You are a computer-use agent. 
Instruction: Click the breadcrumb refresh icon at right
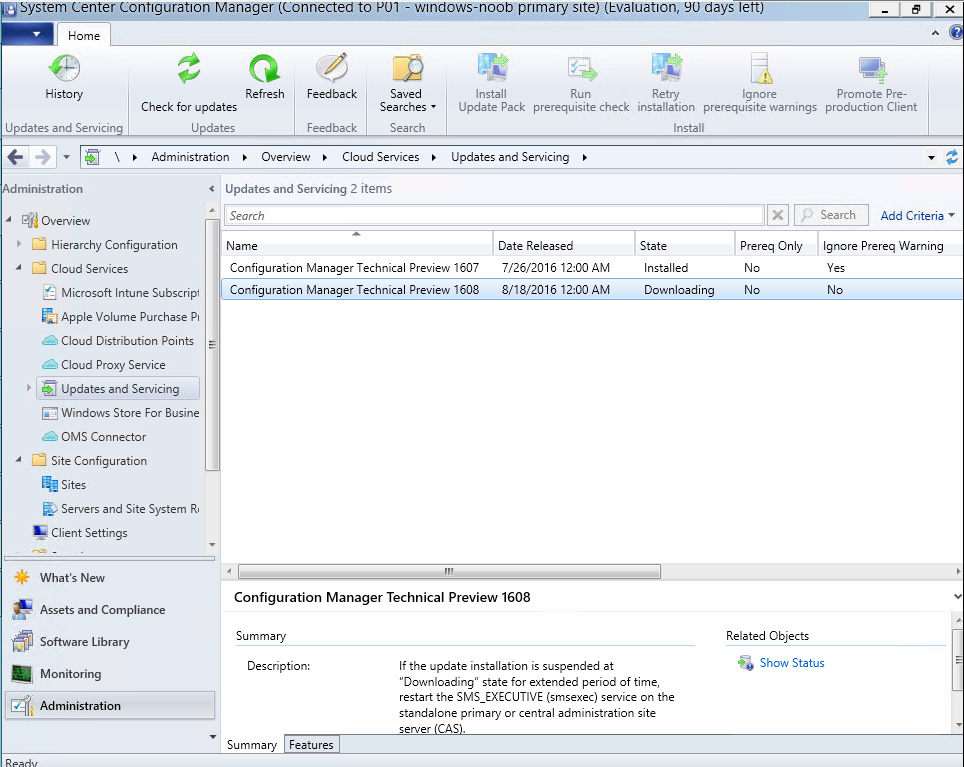[951, 157]
